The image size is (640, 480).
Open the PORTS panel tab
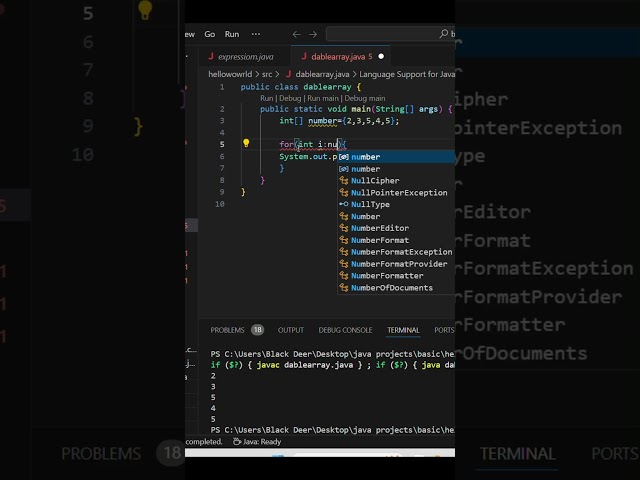(444, 330)
